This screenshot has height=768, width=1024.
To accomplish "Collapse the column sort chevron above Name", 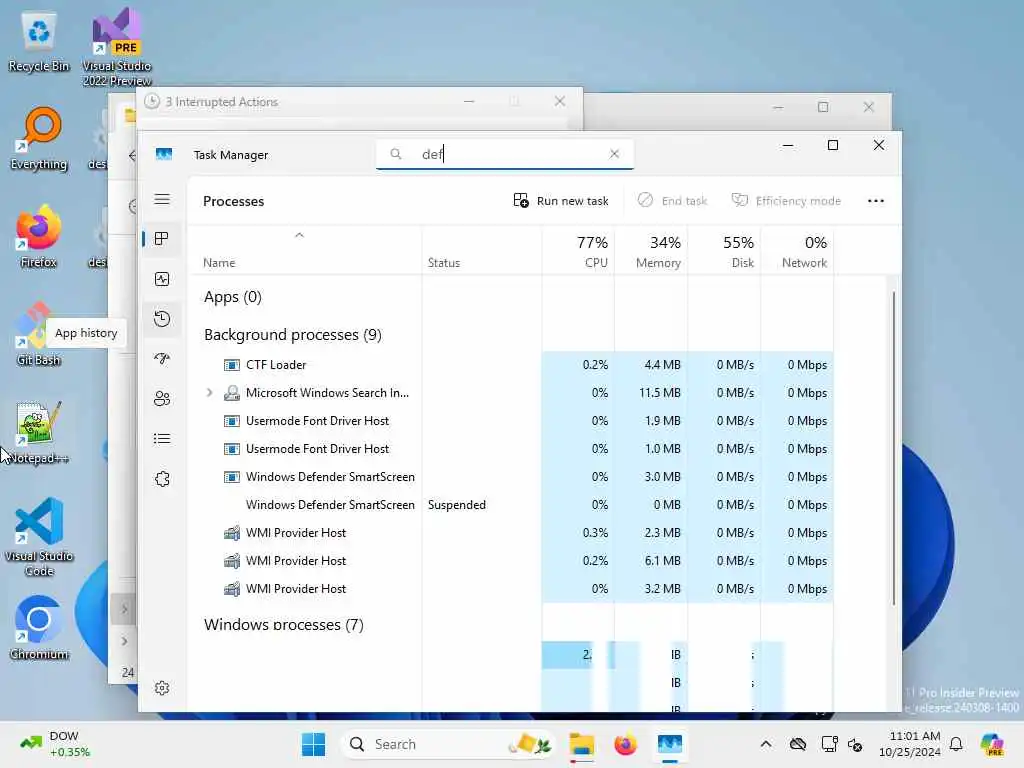I will click(299, 235).
